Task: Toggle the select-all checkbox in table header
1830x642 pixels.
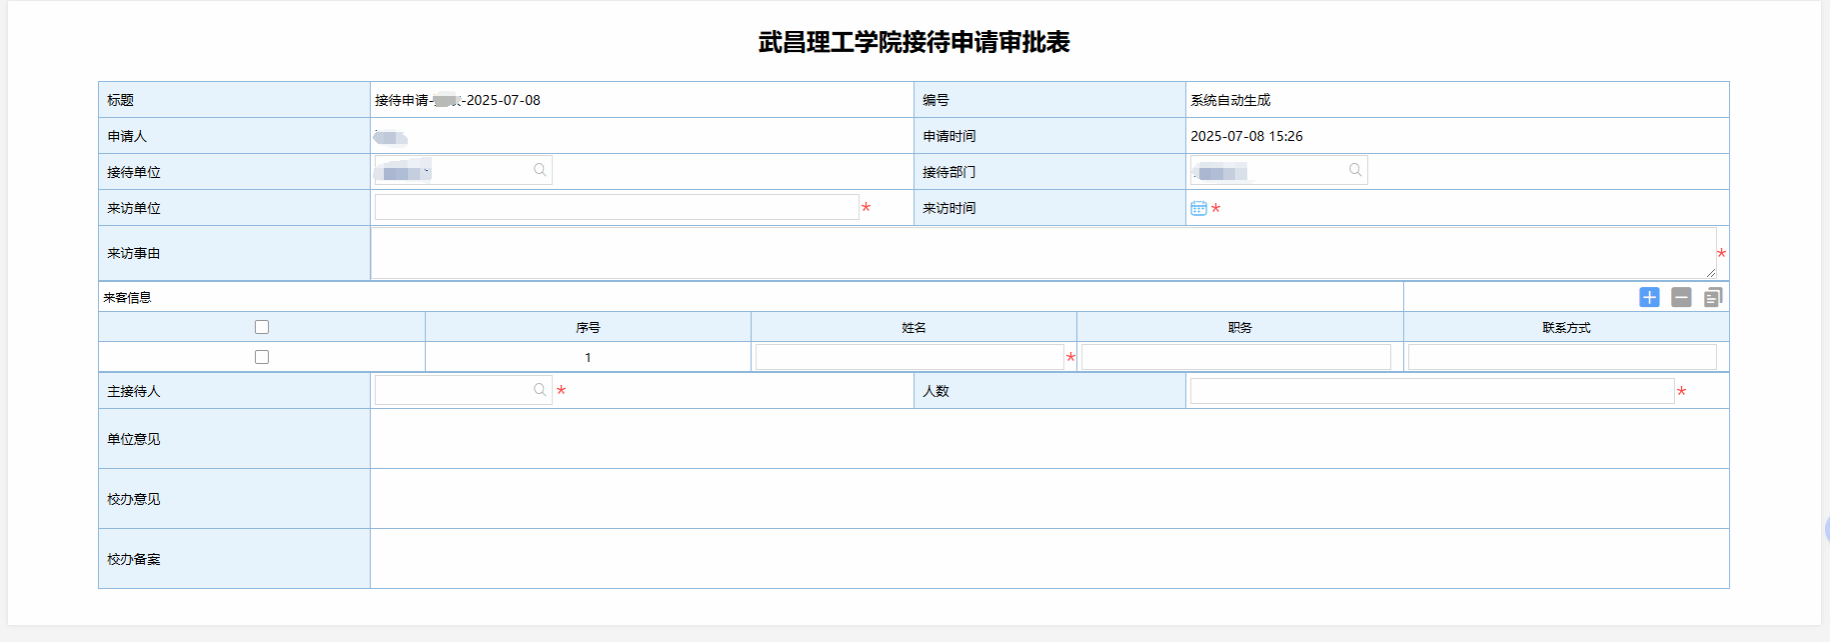Action: click(262, 327)
